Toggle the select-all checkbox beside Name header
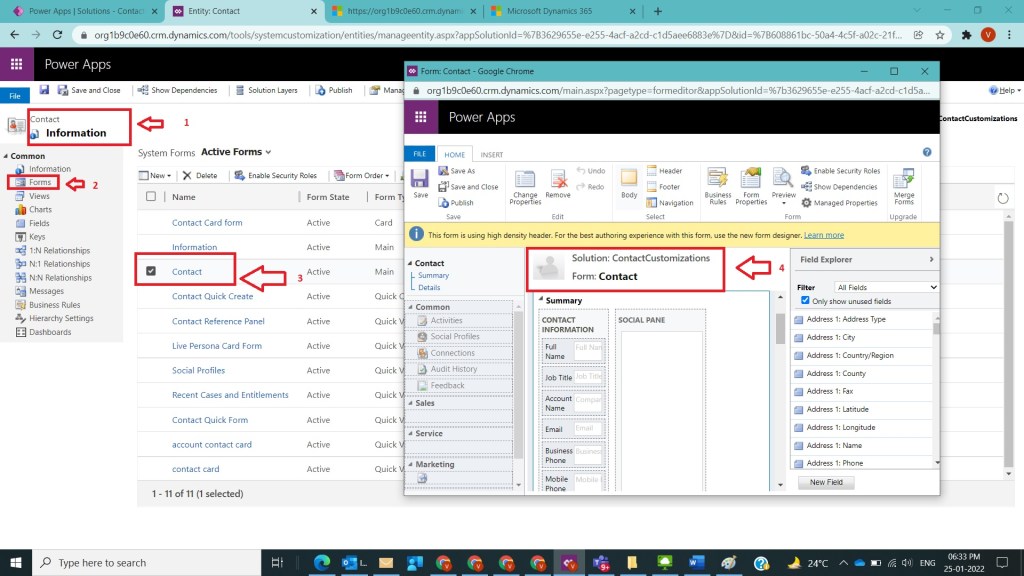The image size is (1024, 576). [x=151, y=197]
